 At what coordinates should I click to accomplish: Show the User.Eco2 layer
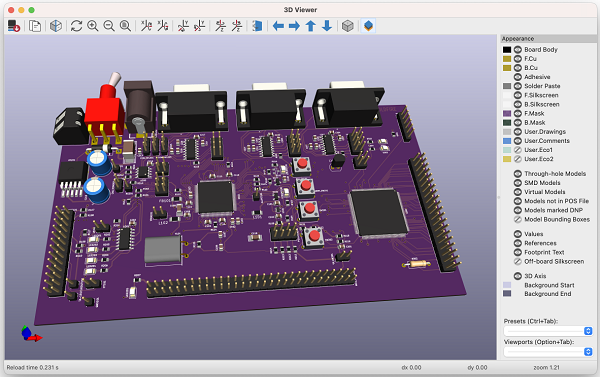click(518, 159)
